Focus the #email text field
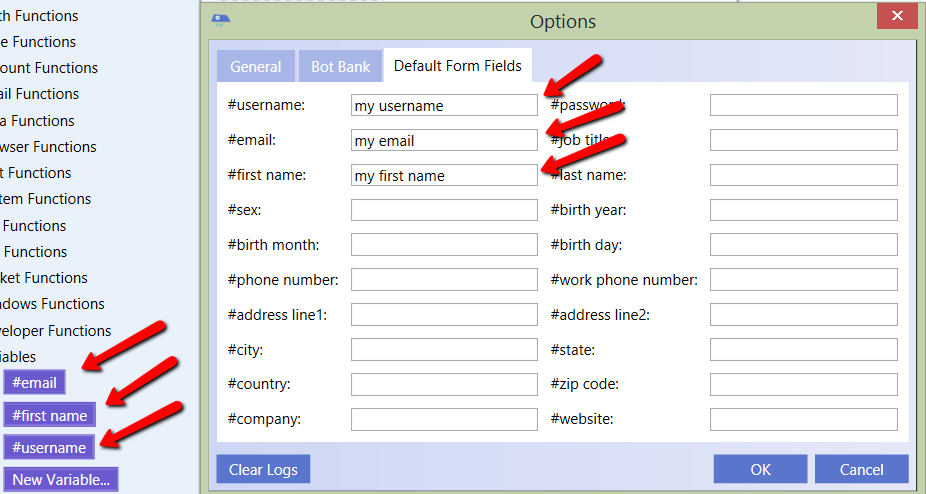 (x=444, y=140)
